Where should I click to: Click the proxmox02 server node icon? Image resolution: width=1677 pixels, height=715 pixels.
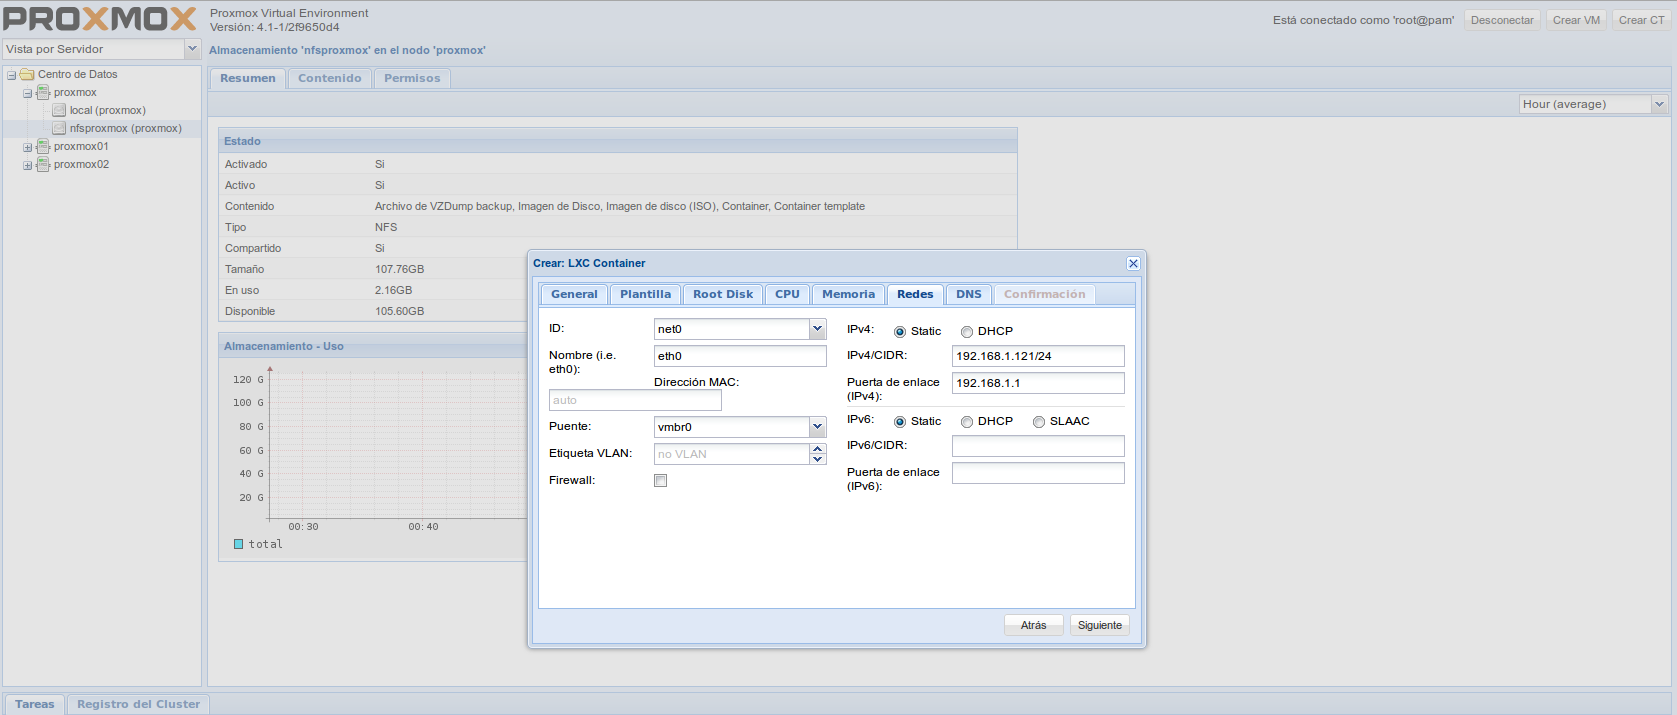[43, 165]
